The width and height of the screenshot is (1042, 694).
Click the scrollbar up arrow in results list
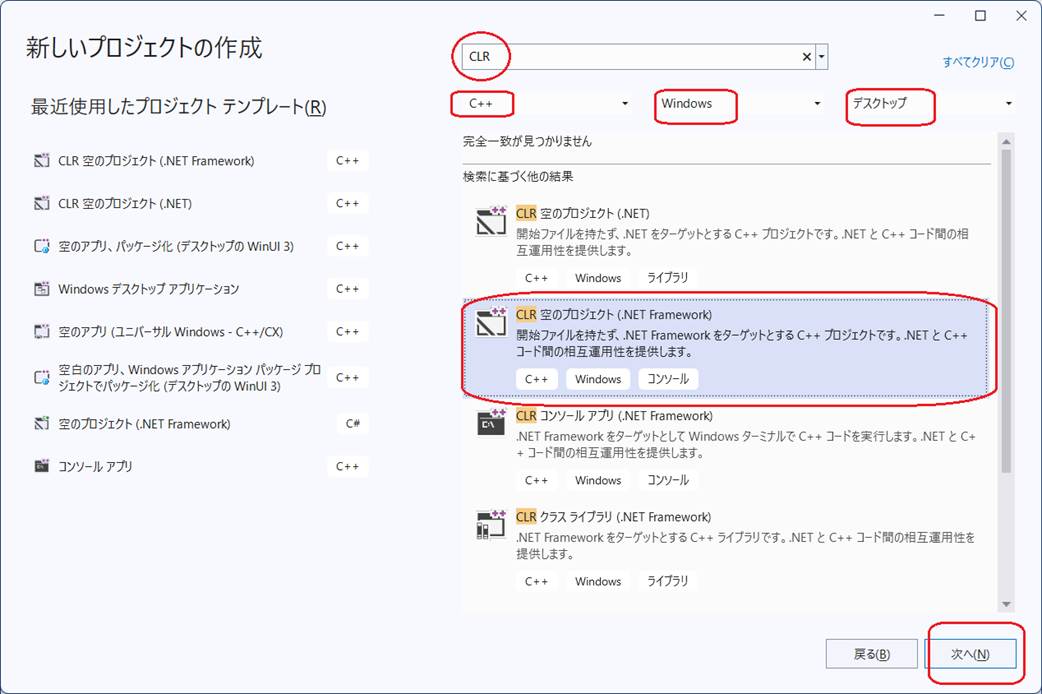1006,142
